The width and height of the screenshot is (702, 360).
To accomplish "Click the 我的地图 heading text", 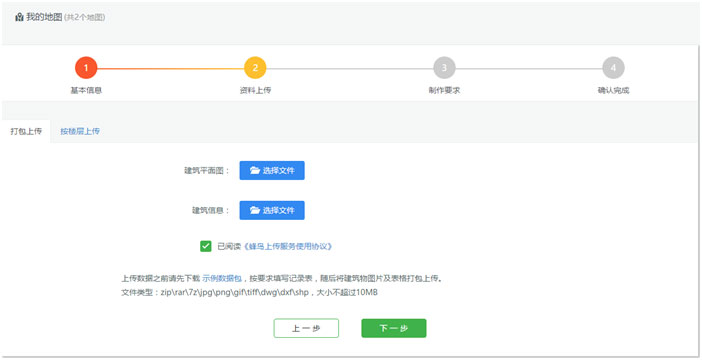I will (44, 17).
